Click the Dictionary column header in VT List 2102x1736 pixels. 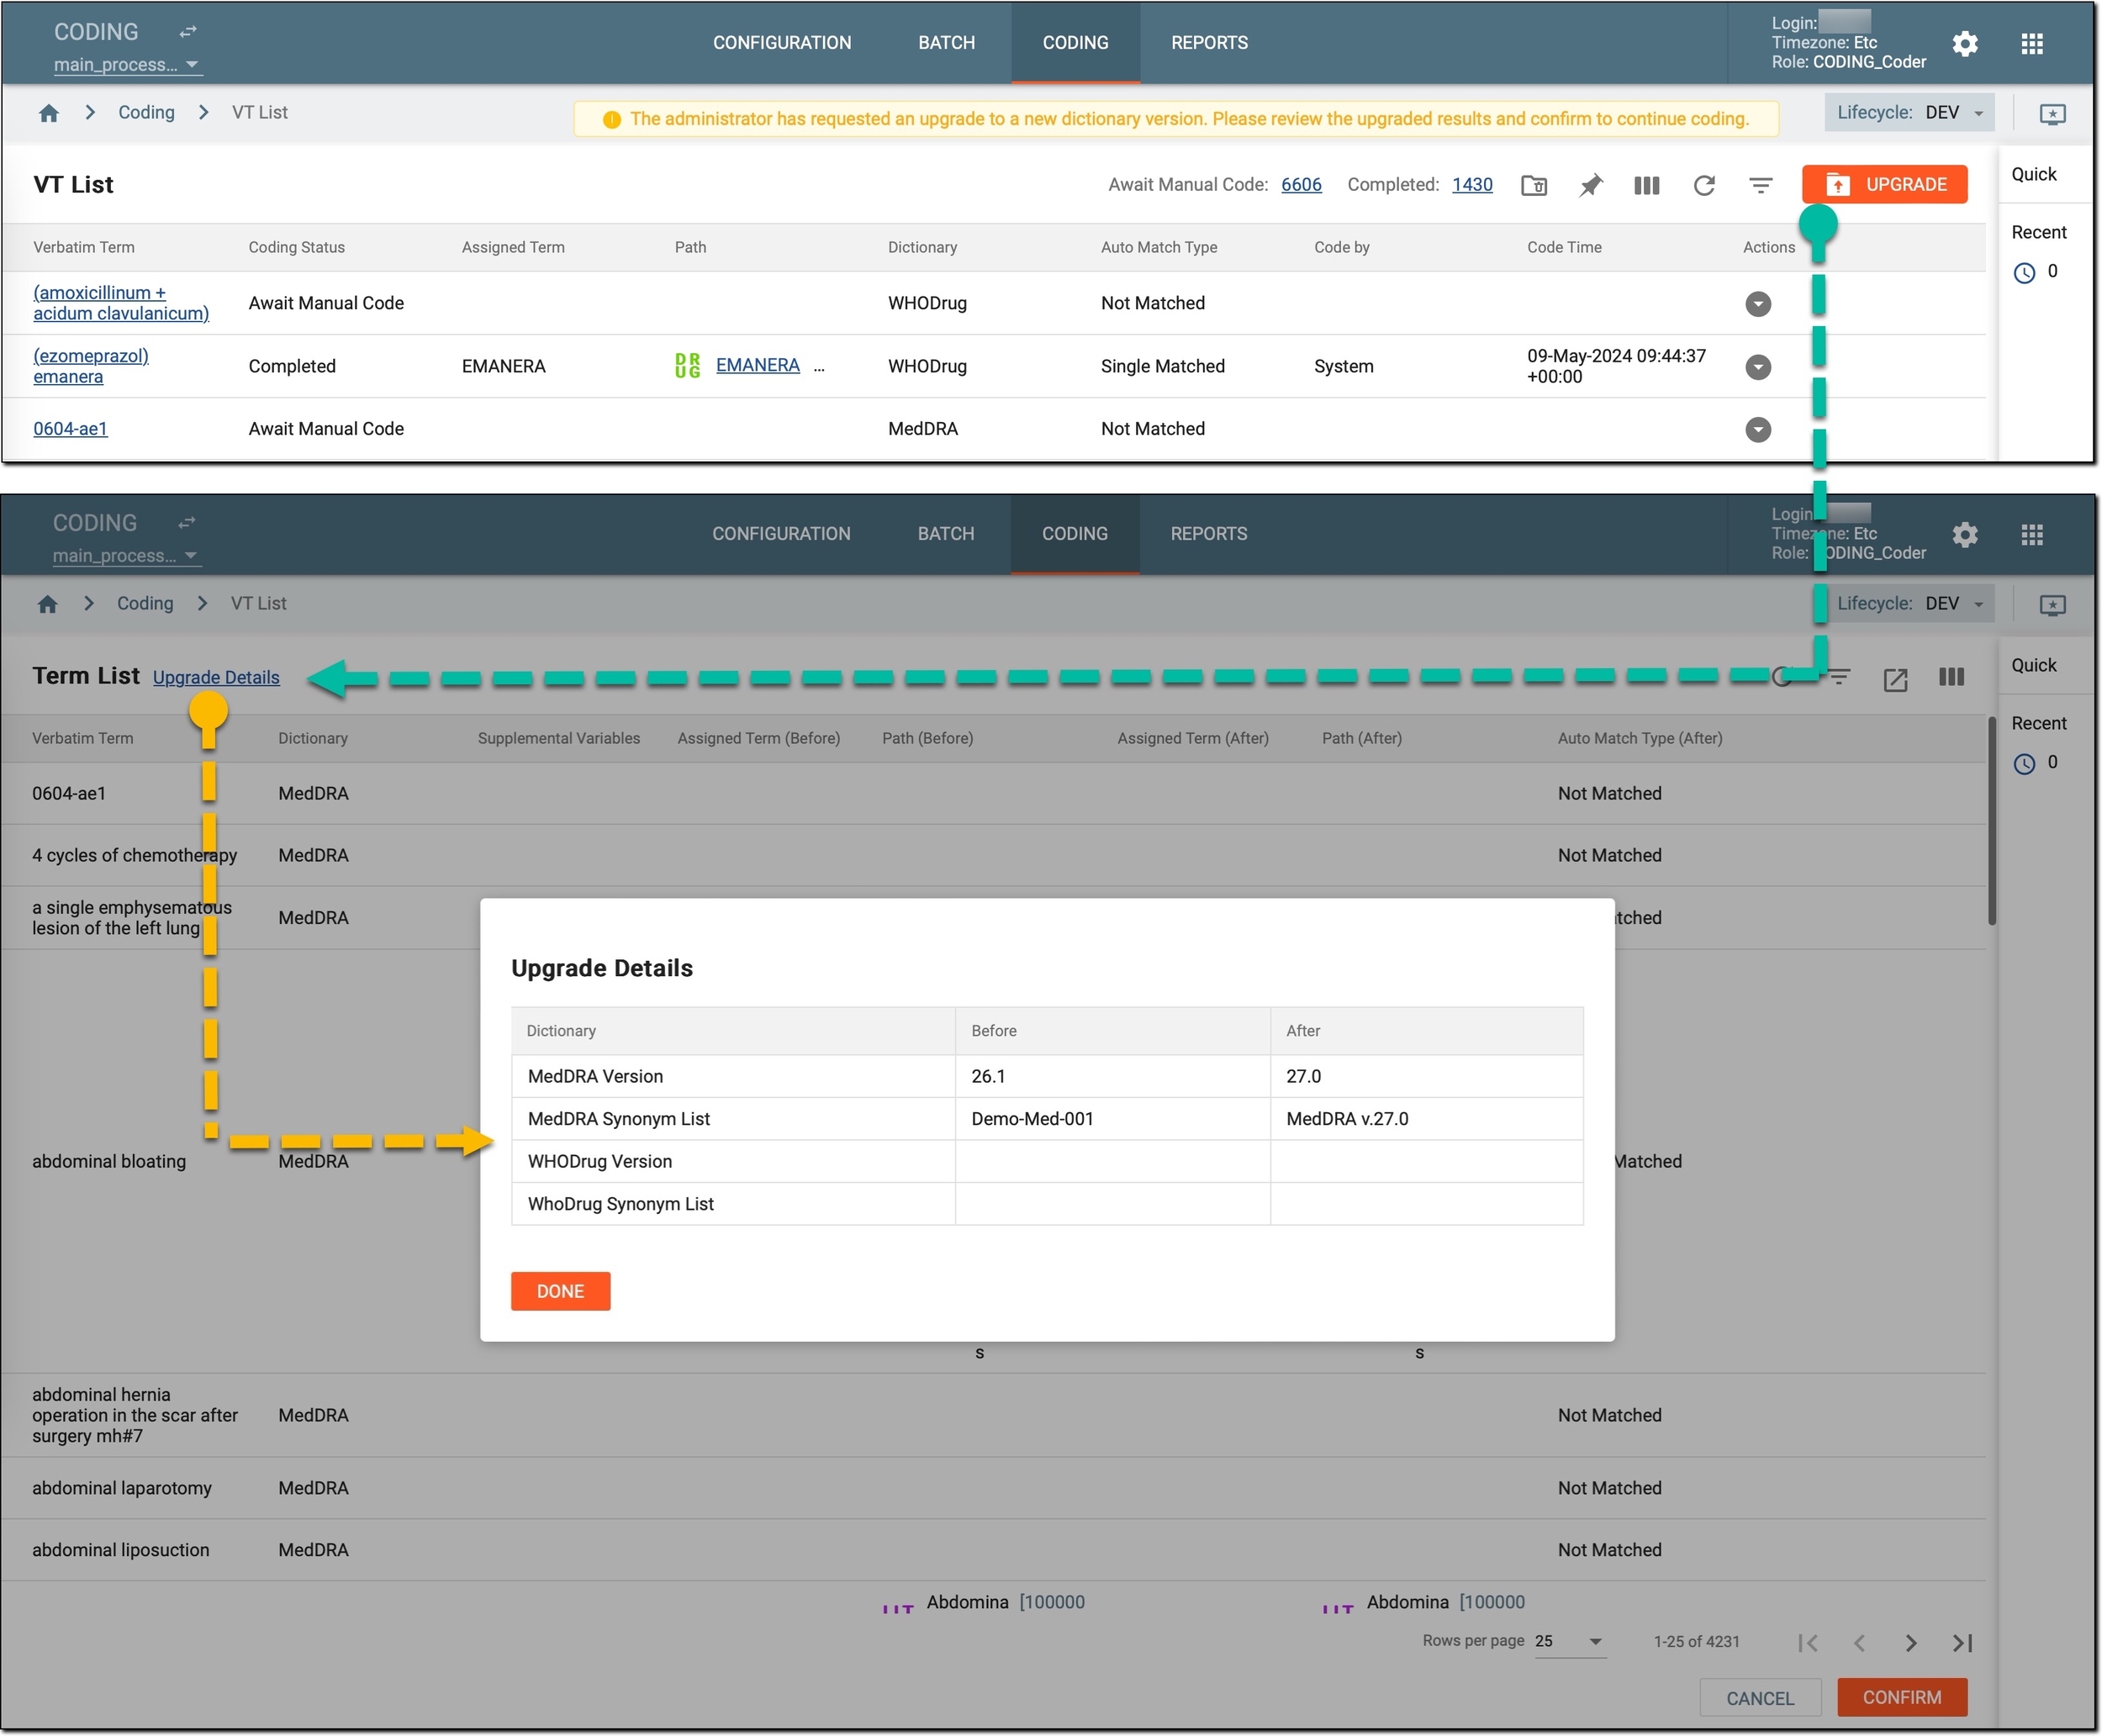(922, 248)
